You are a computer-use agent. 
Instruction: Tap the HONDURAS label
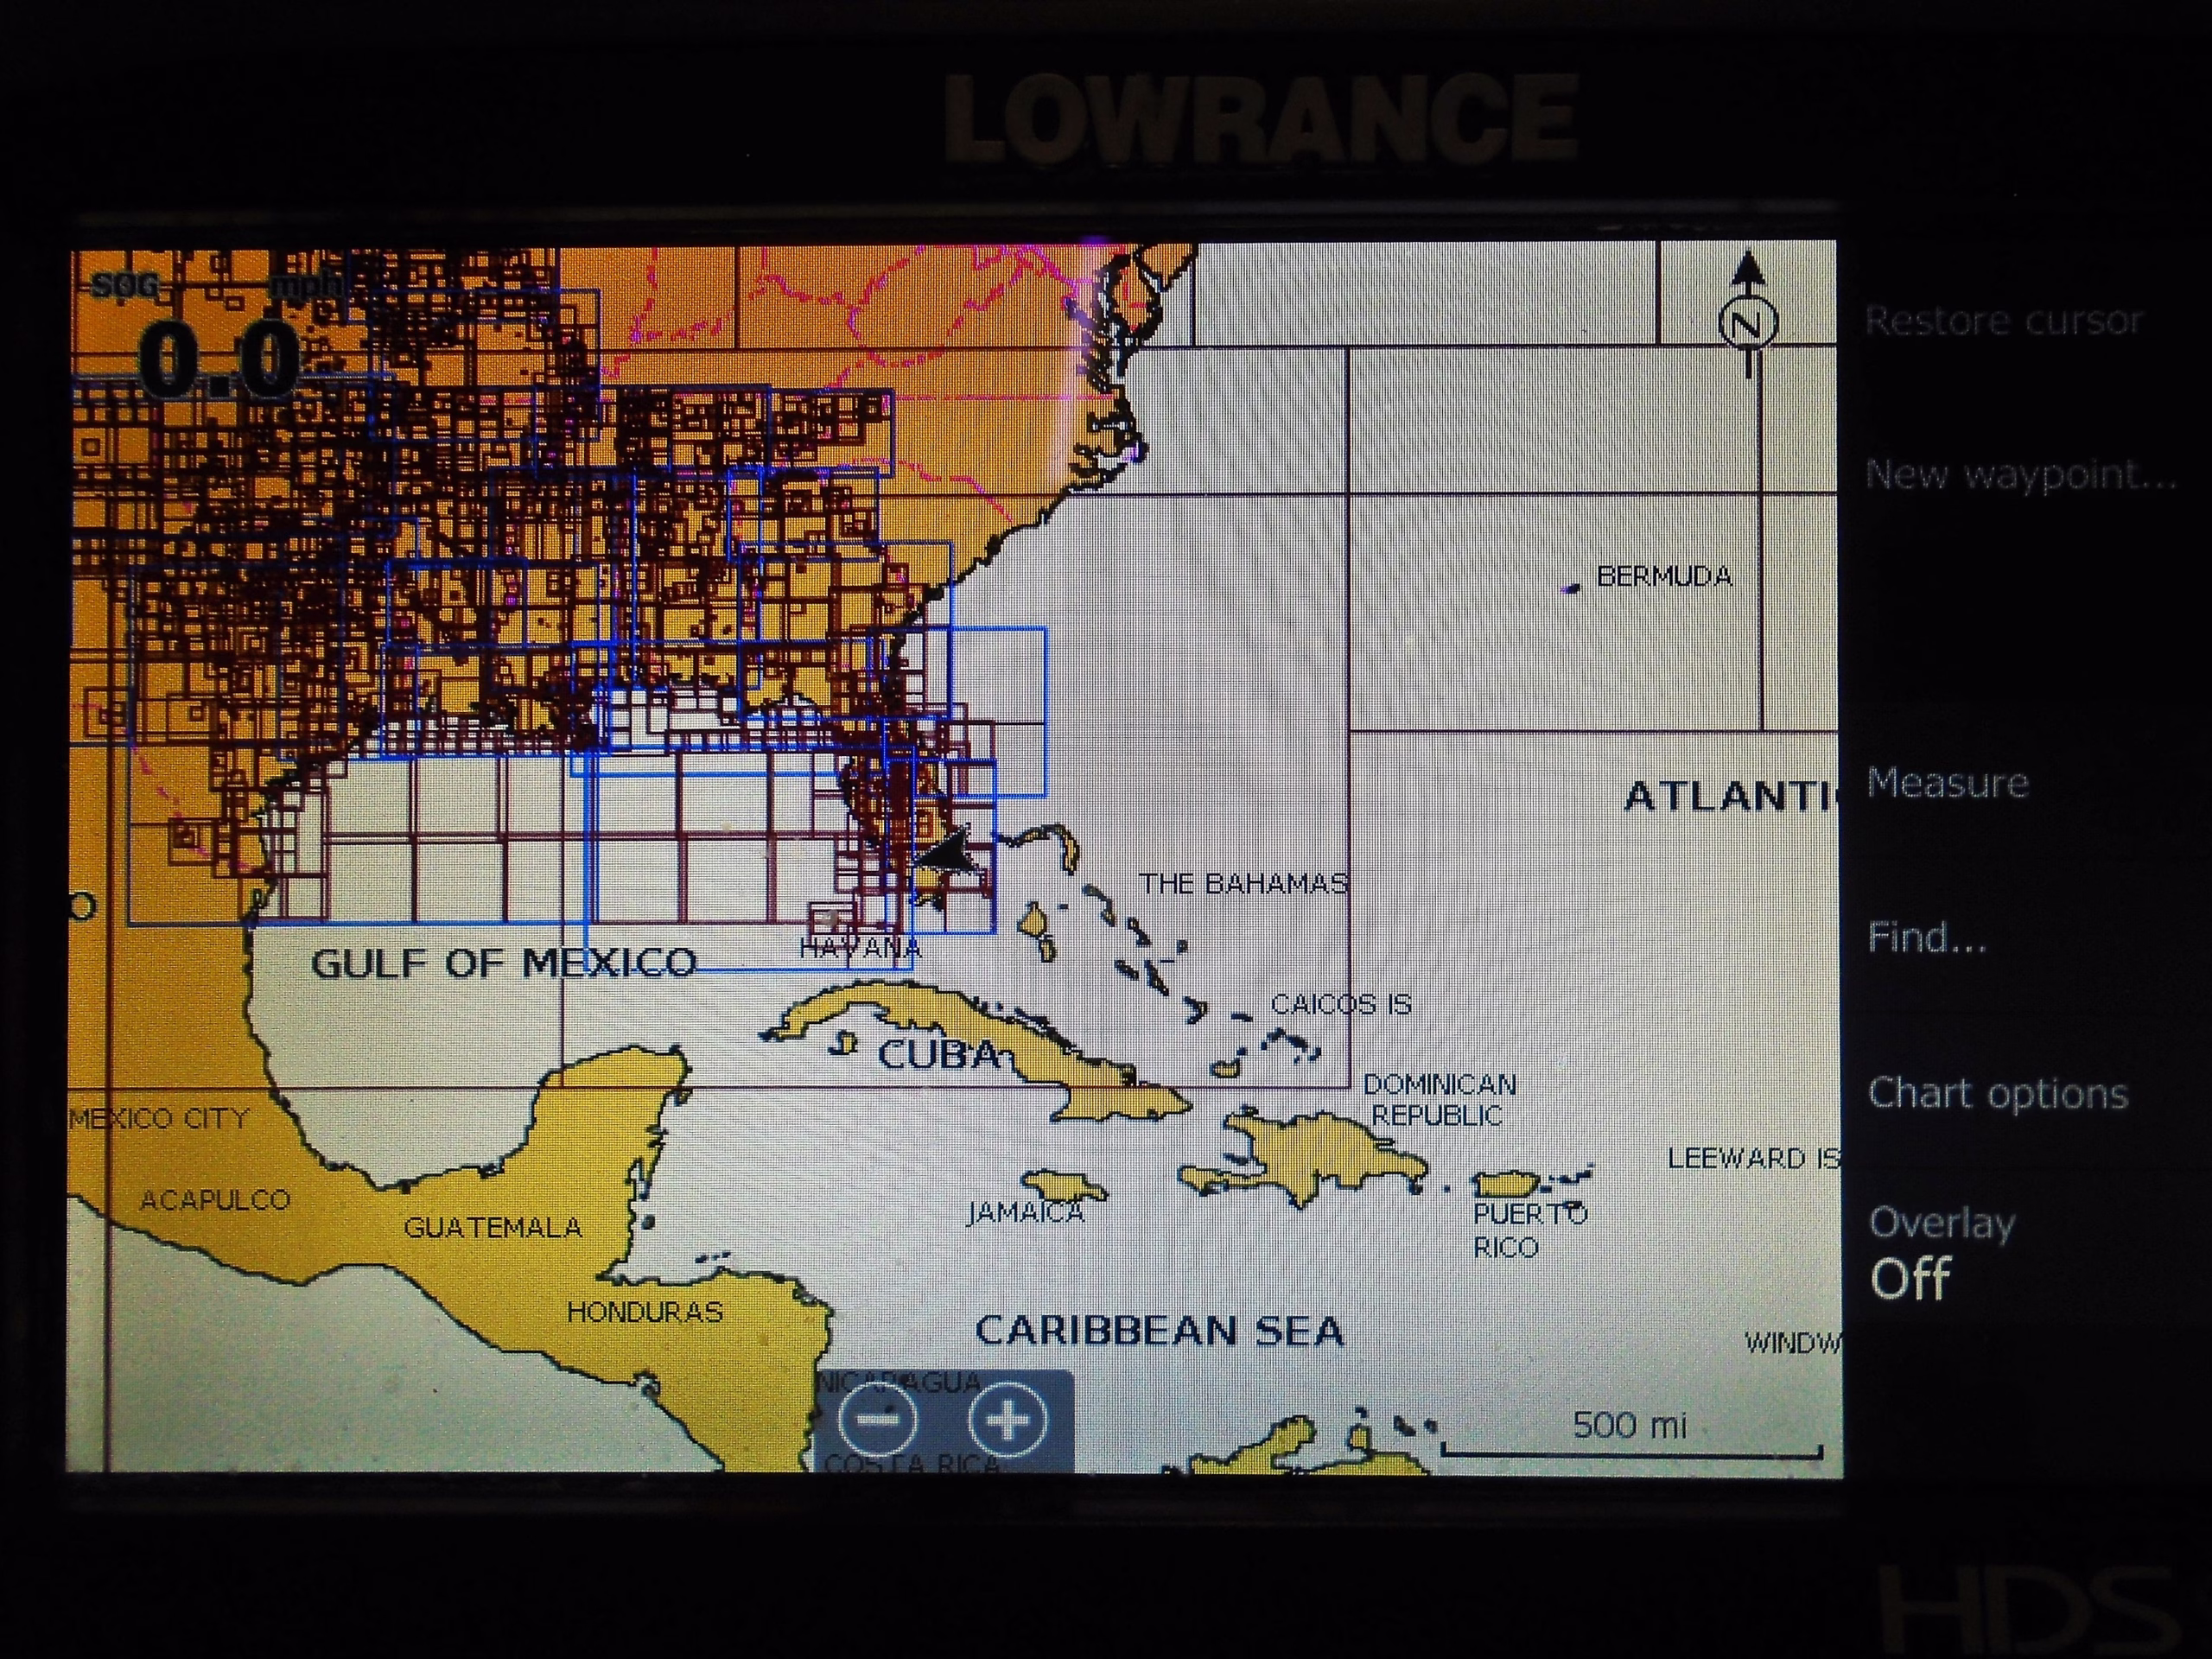click(x=645, y=1312)
